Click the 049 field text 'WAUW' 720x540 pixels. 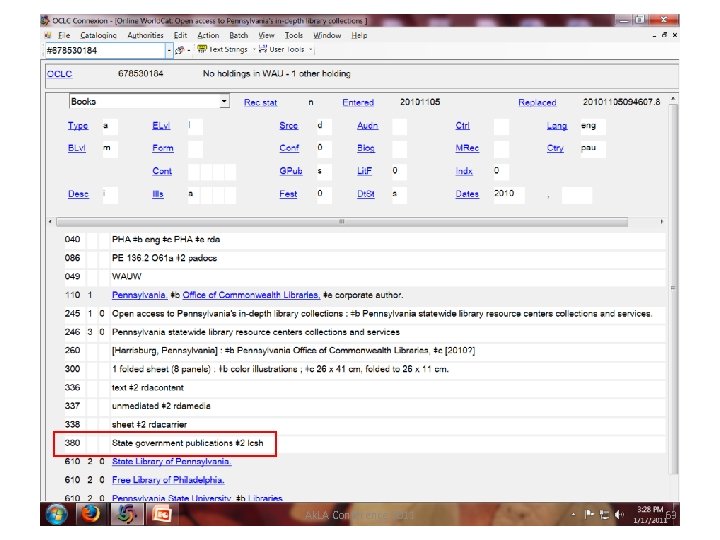click(x=127, y=276)
